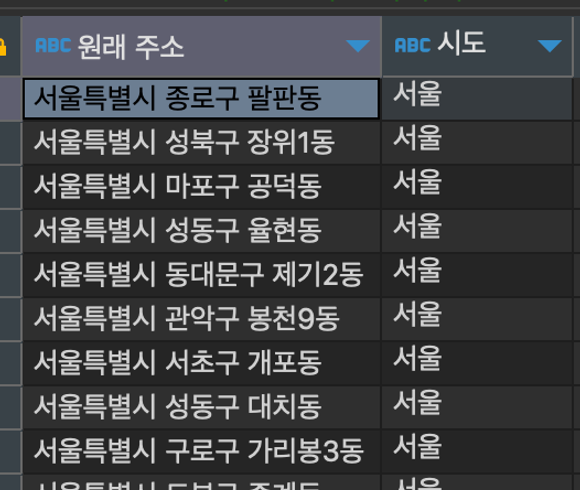Select 서울 cell in 동대문구 제기2동 row

click(477, 275)
